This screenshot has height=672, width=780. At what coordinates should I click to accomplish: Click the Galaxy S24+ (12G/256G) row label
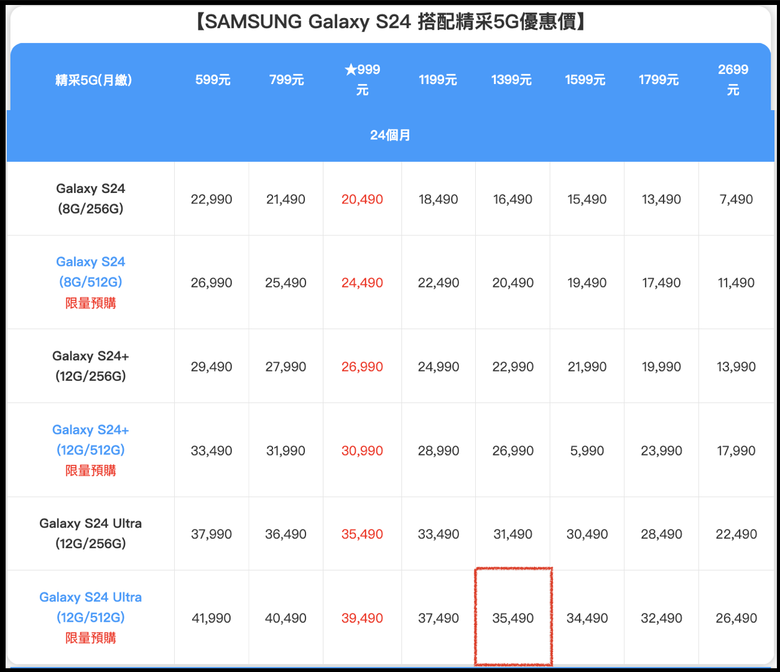(91, 366)
